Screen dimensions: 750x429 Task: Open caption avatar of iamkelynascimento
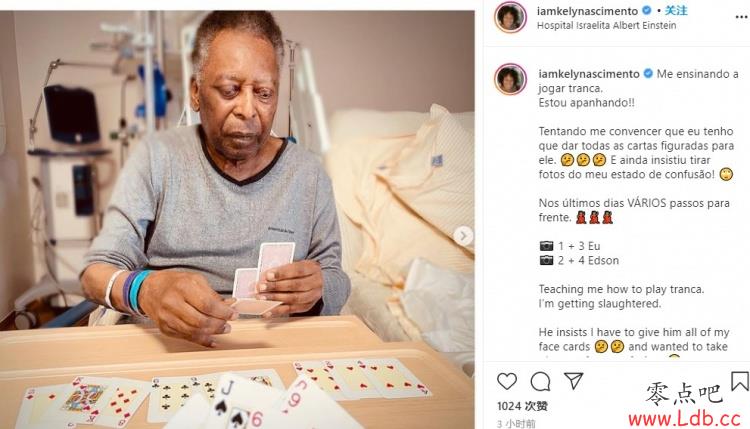tap(510, 79)
